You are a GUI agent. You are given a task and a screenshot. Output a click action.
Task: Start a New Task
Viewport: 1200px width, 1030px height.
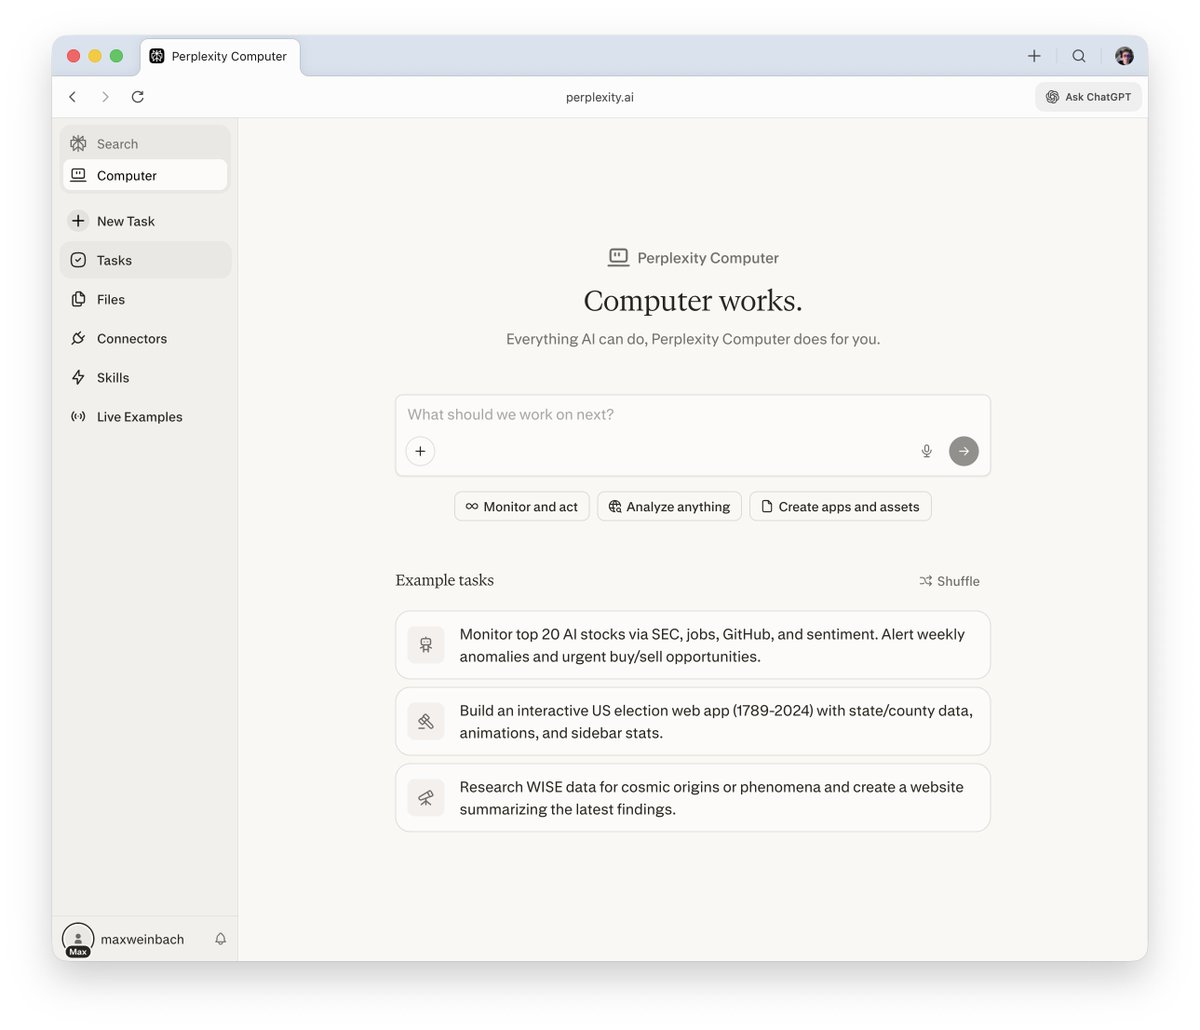tap(145, 221)
